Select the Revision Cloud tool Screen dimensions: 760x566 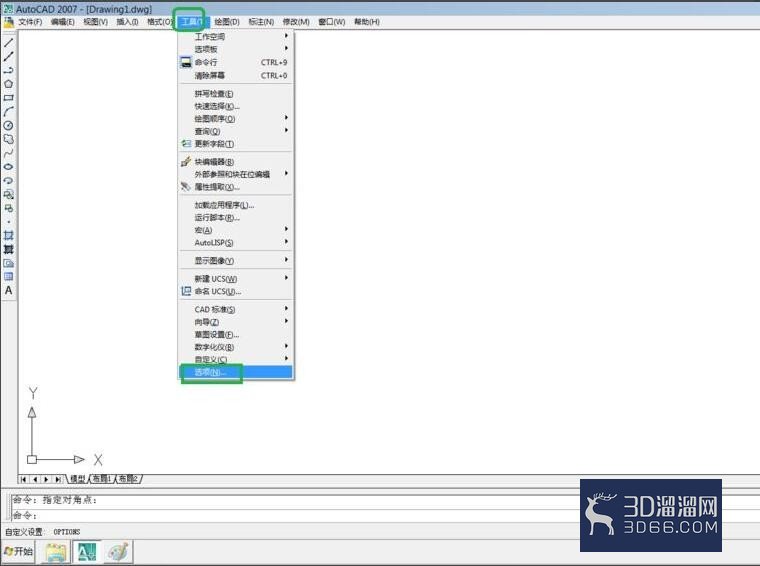[x=8, y=139]
